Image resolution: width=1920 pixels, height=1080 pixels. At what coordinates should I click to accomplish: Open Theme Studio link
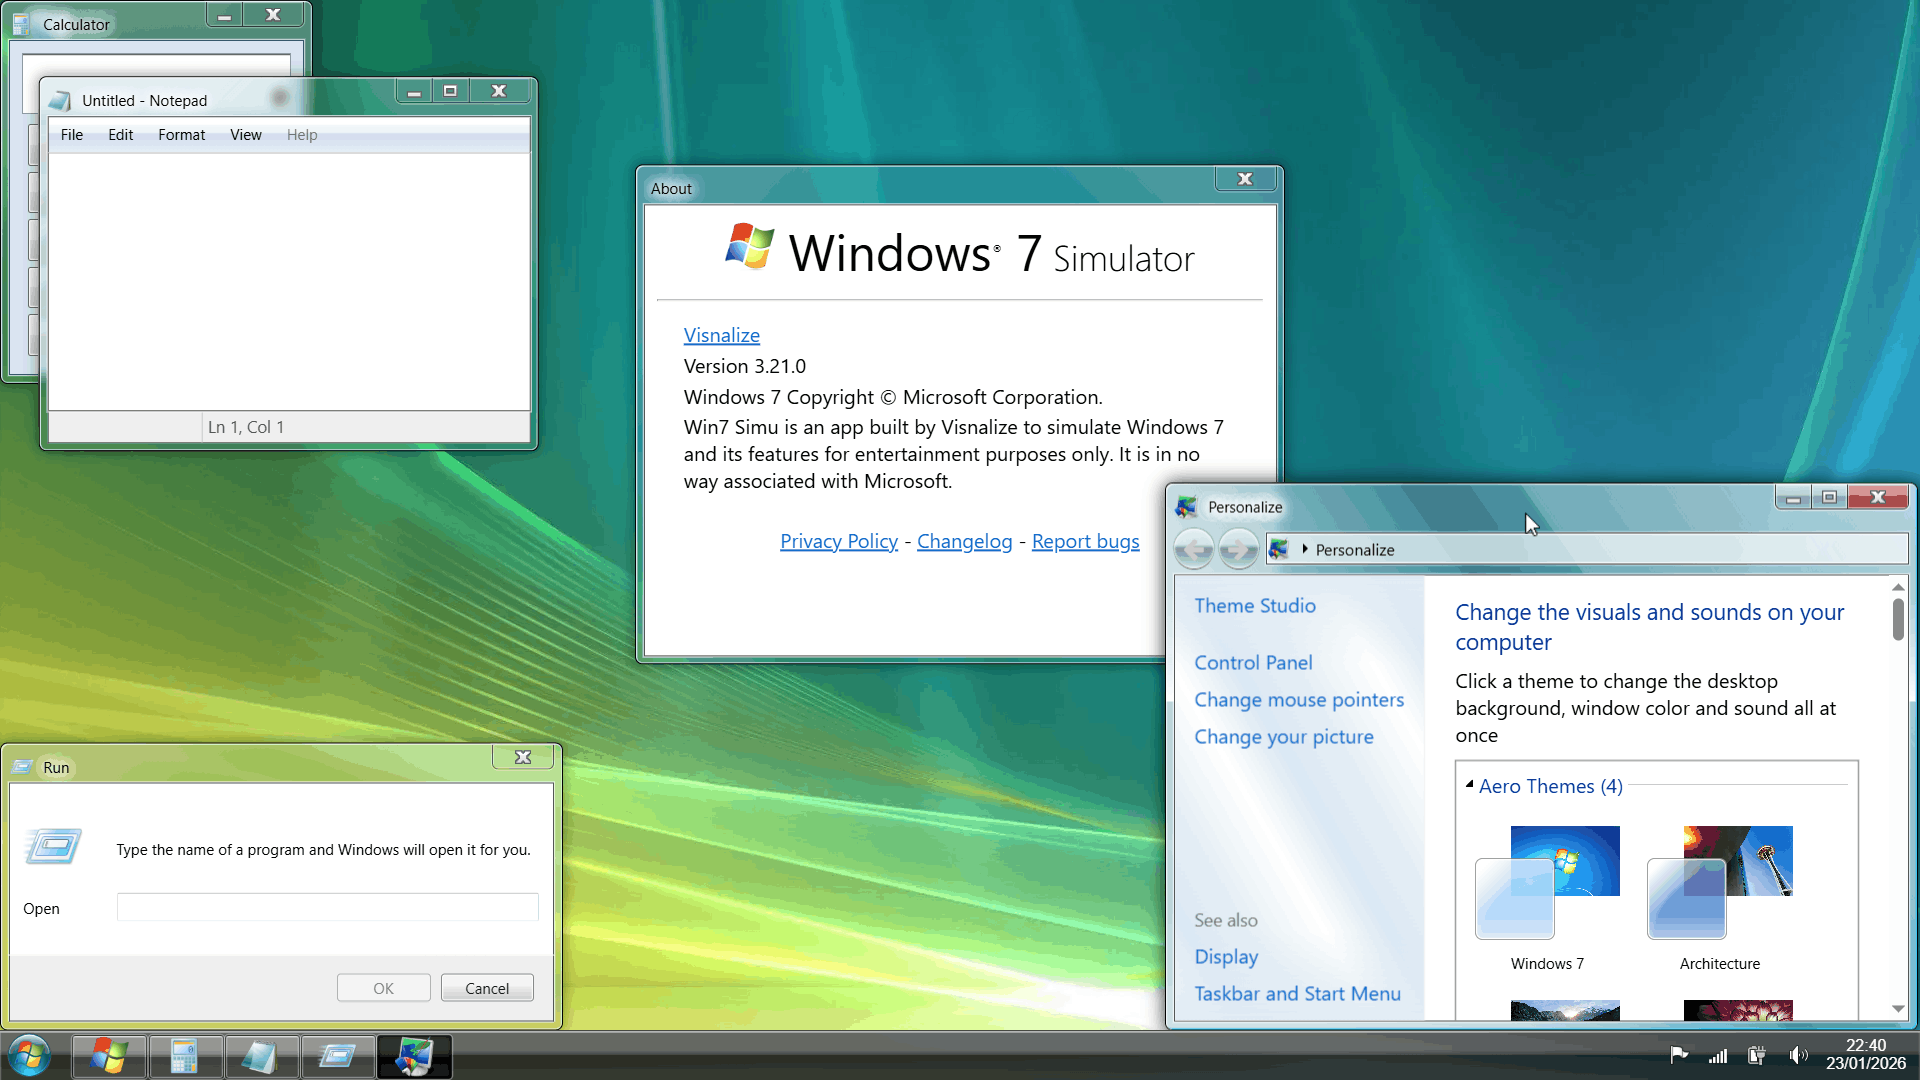tap(1254, 605)
